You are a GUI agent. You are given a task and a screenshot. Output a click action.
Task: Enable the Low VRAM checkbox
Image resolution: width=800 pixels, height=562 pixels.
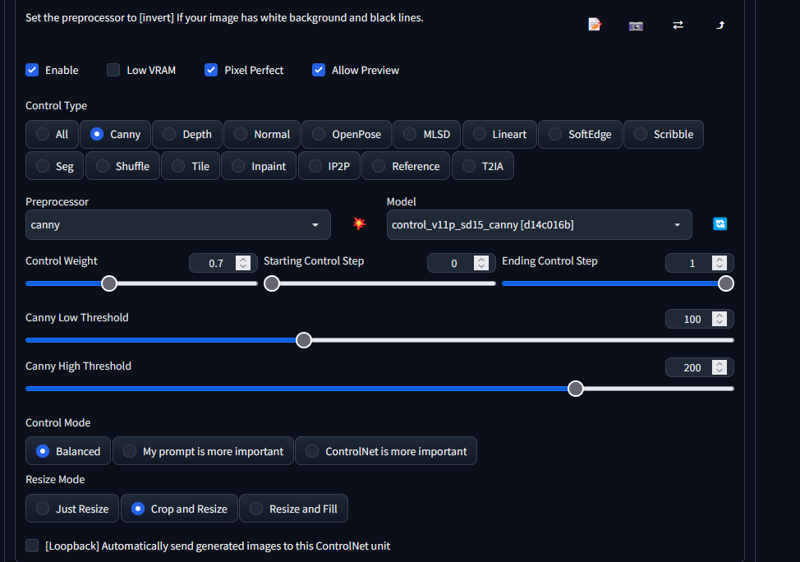113,70
